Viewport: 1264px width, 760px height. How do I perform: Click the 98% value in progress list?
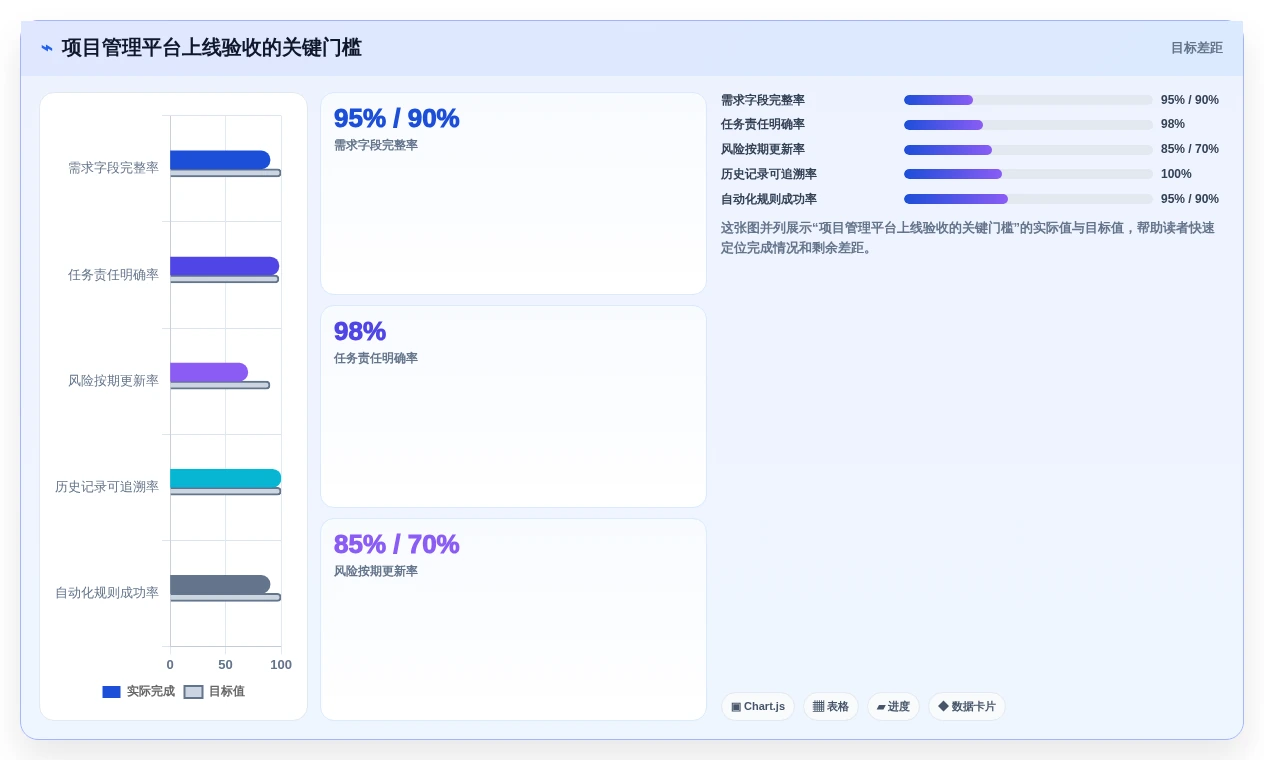tap(1173, 125)
